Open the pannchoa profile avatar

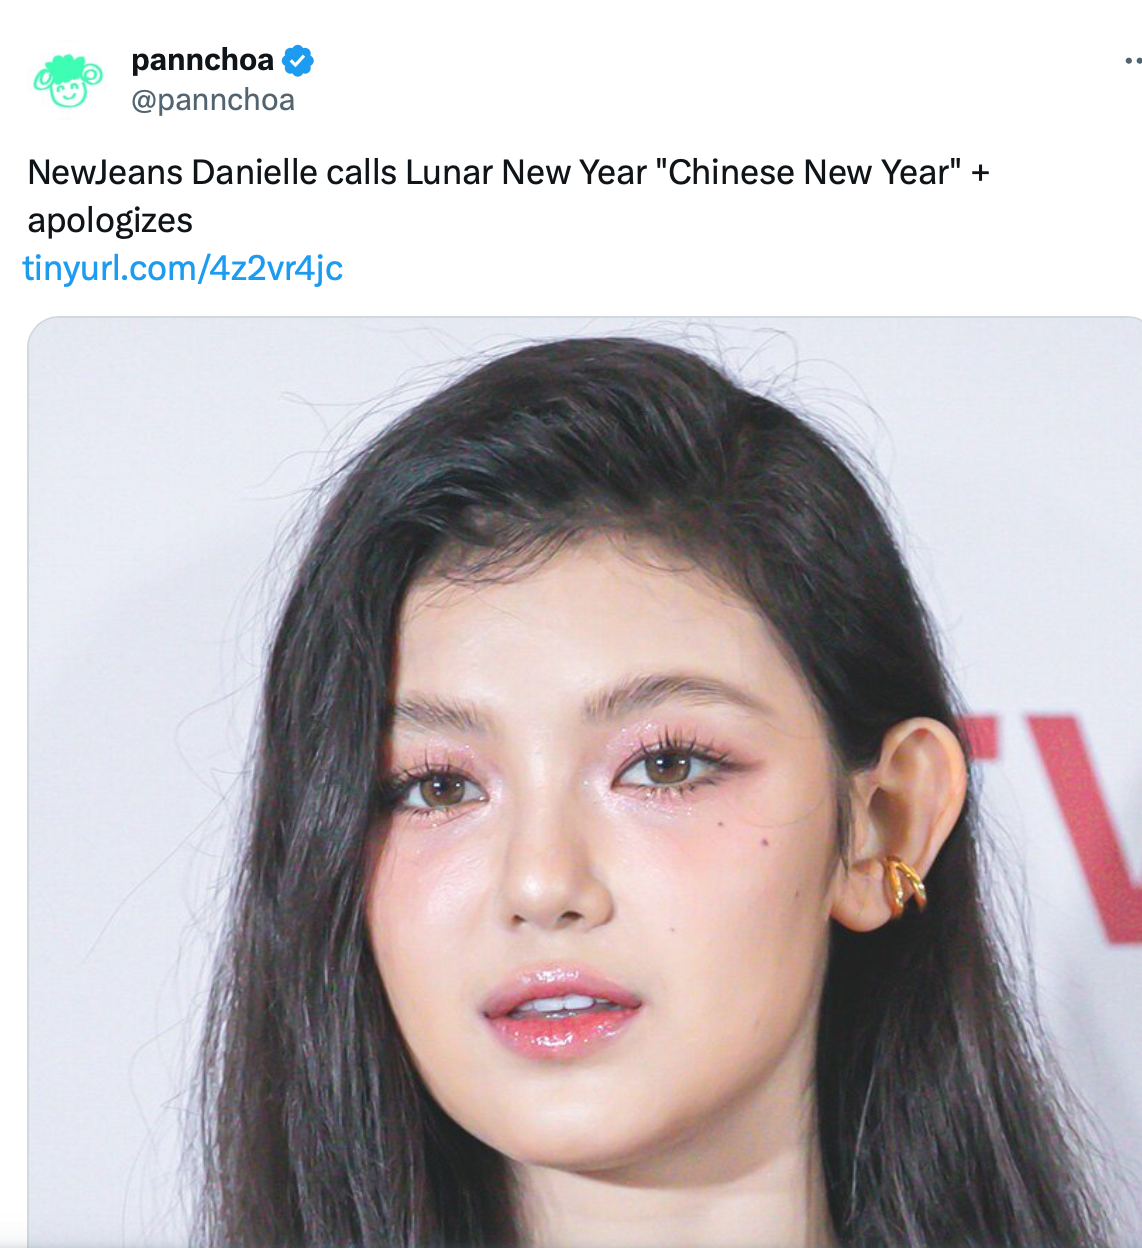(68, 81)
